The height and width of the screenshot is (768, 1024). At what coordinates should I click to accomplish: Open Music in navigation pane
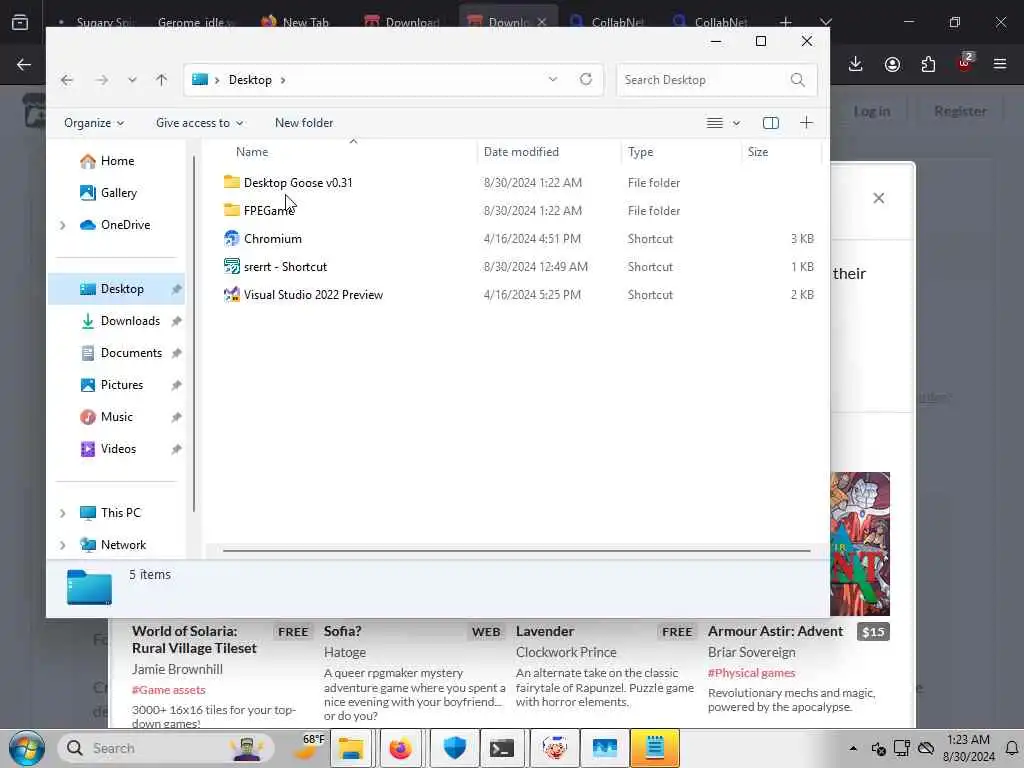tap(116, 417)
